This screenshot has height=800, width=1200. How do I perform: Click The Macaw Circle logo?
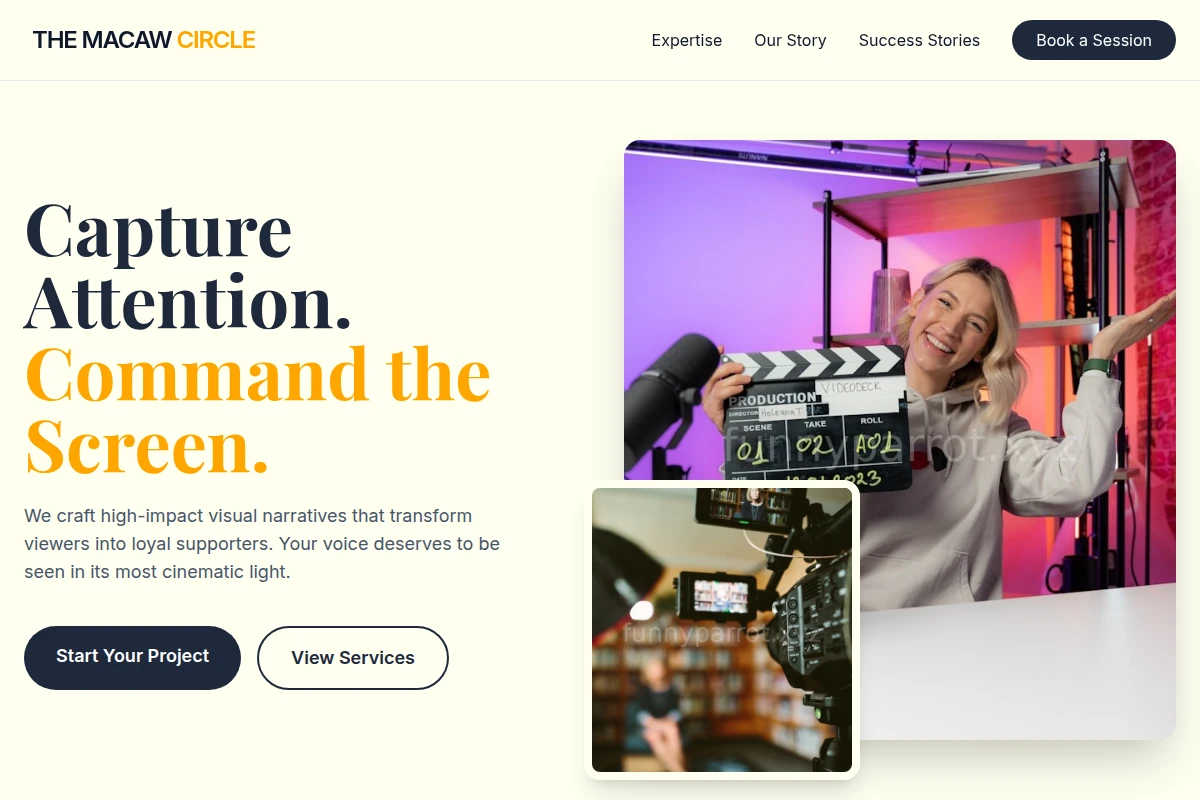(144, 40)
